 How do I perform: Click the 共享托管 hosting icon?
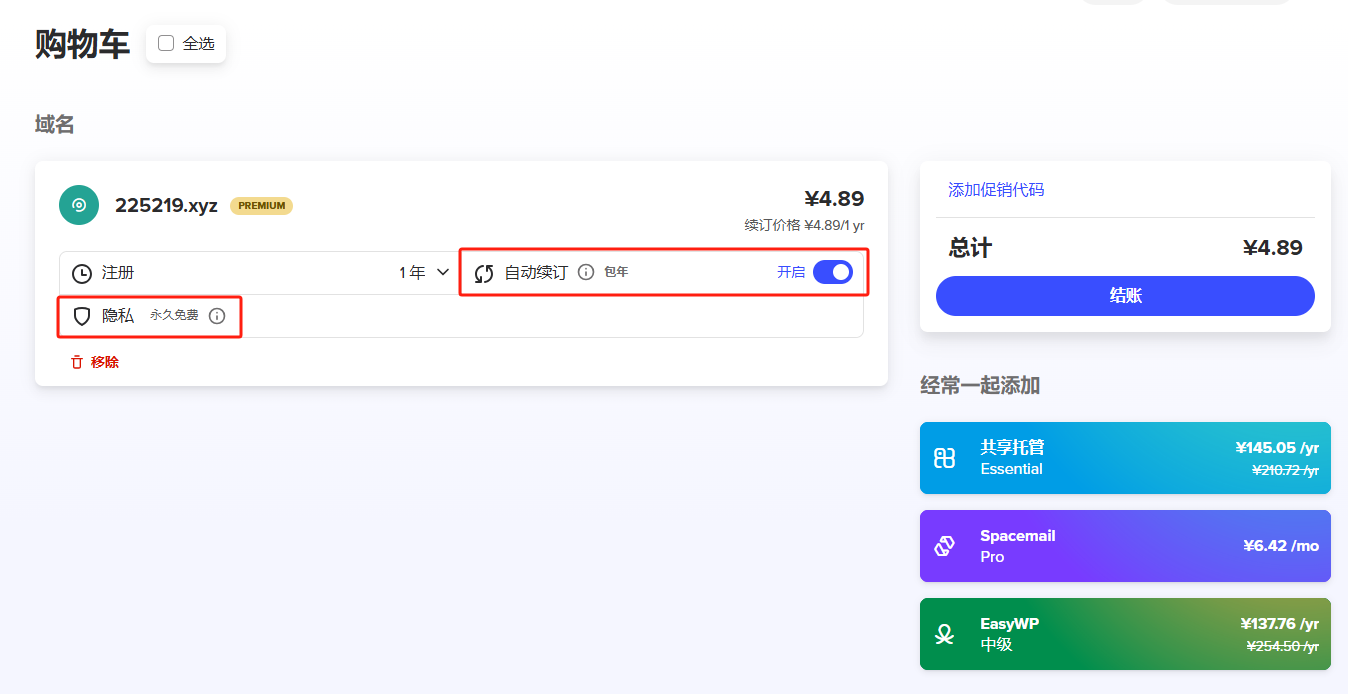click(944, 458)
